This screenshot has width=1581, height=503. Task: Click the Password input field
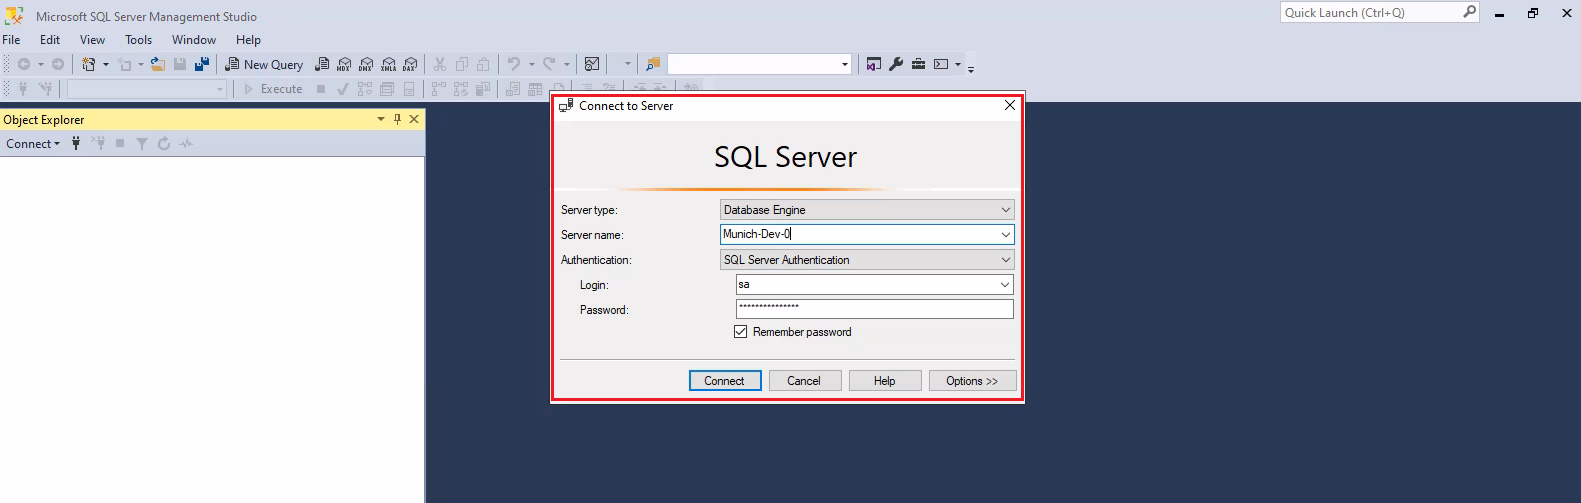click(875, 309)
